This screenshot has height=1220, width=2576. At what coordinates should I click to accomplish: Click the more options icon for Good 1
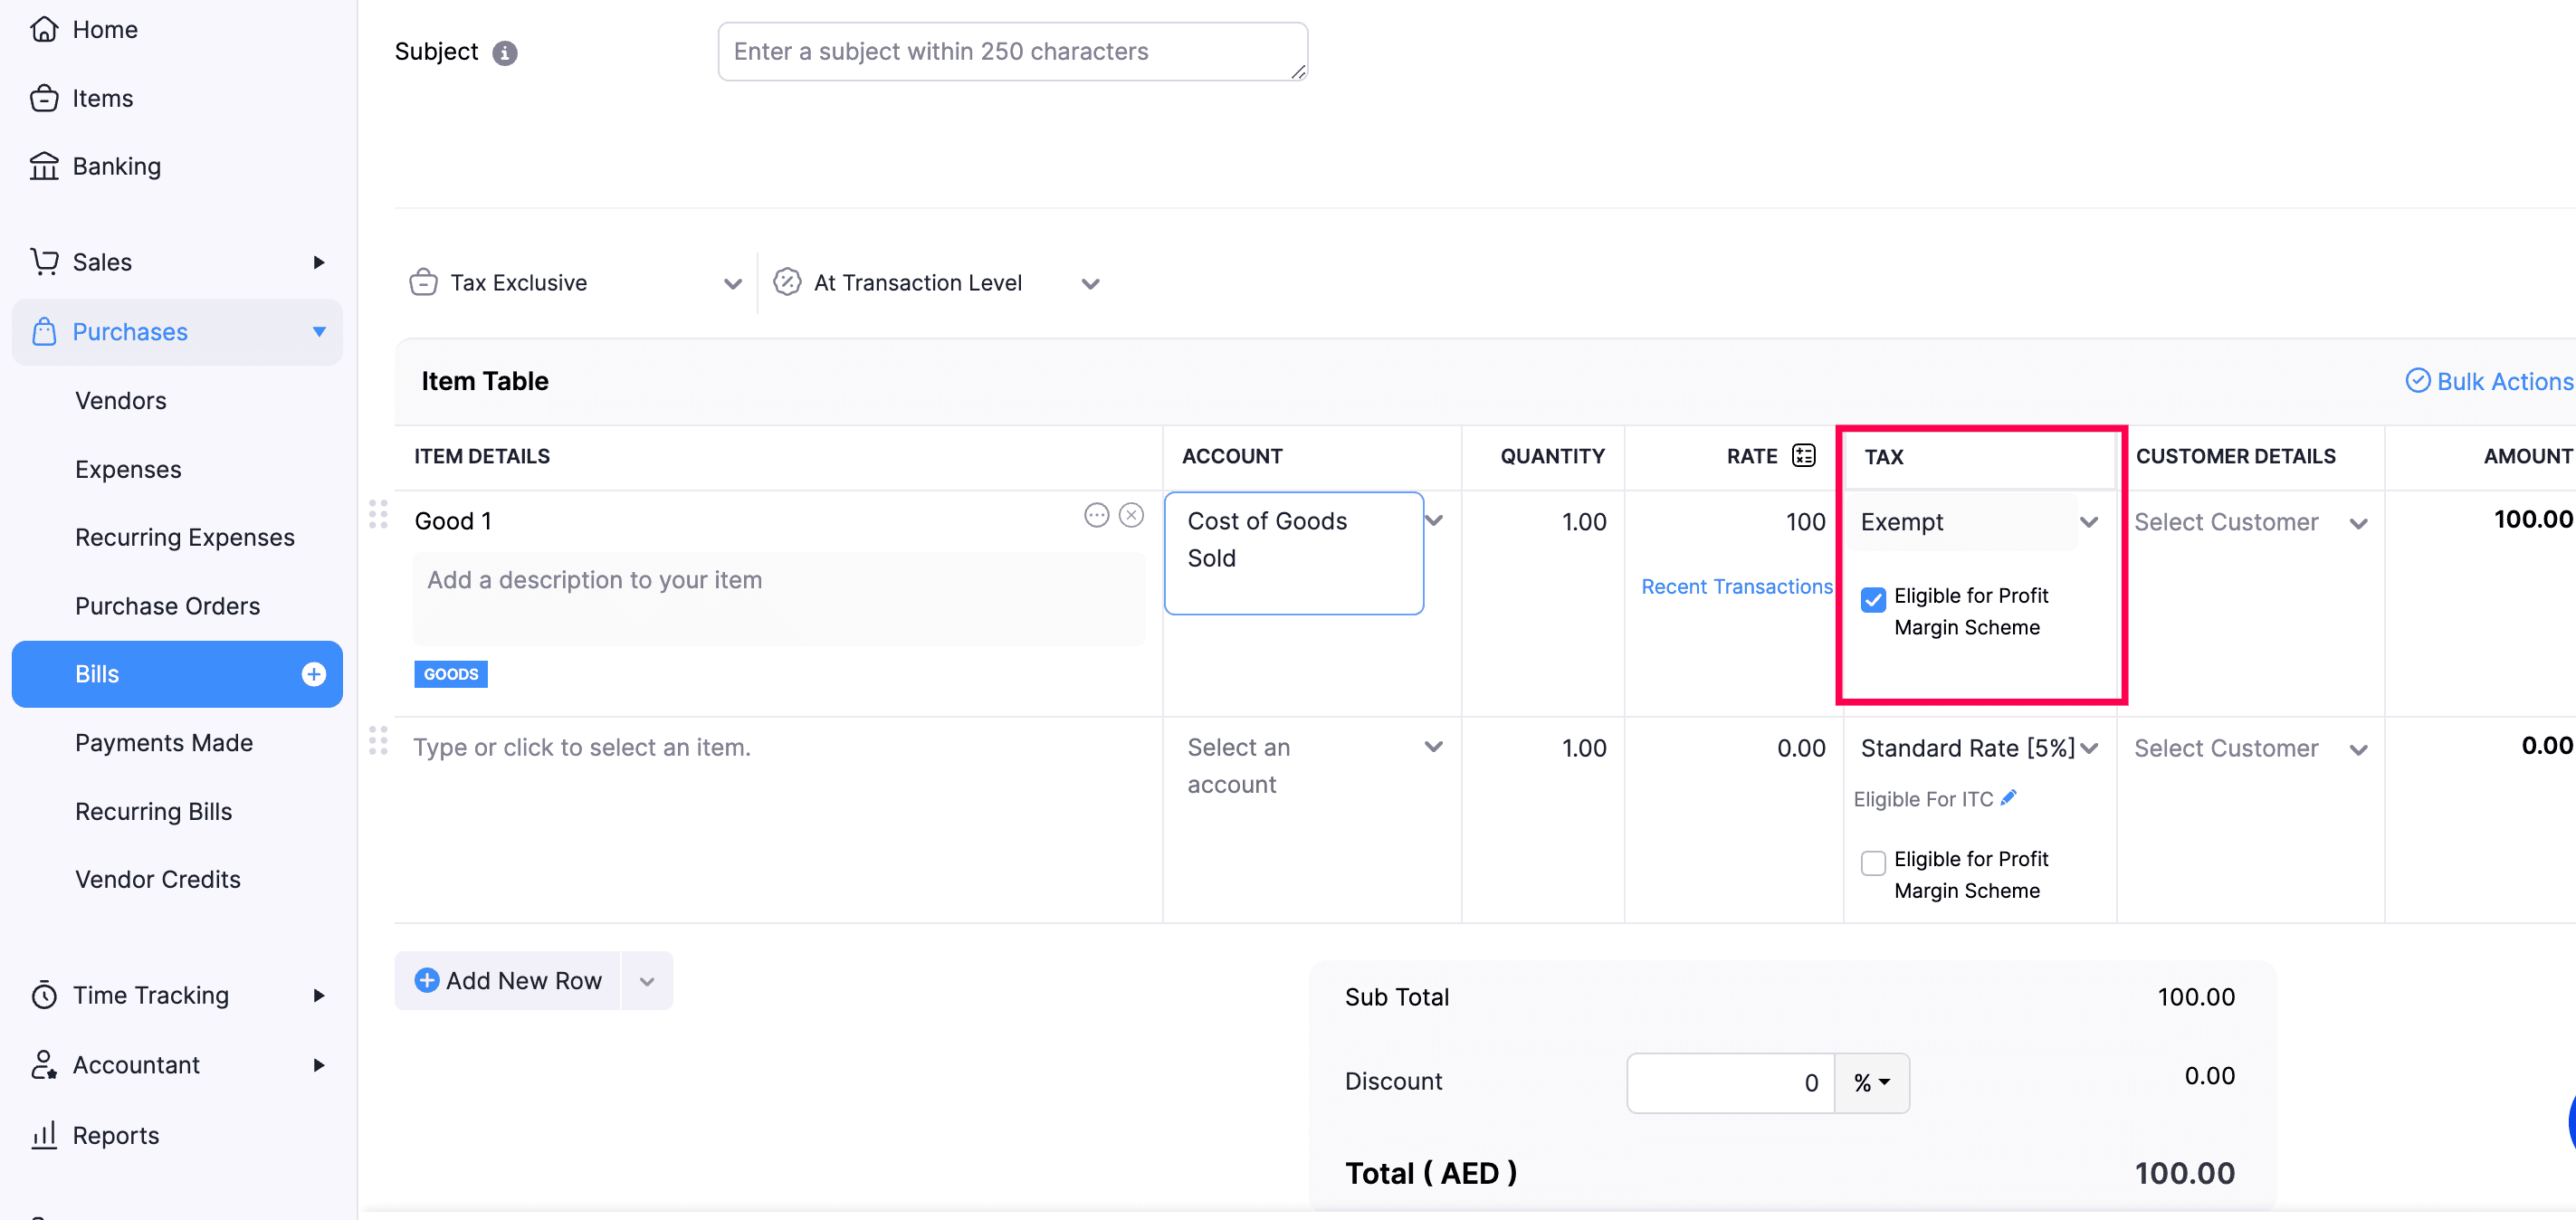click(x=1097, y=515)
